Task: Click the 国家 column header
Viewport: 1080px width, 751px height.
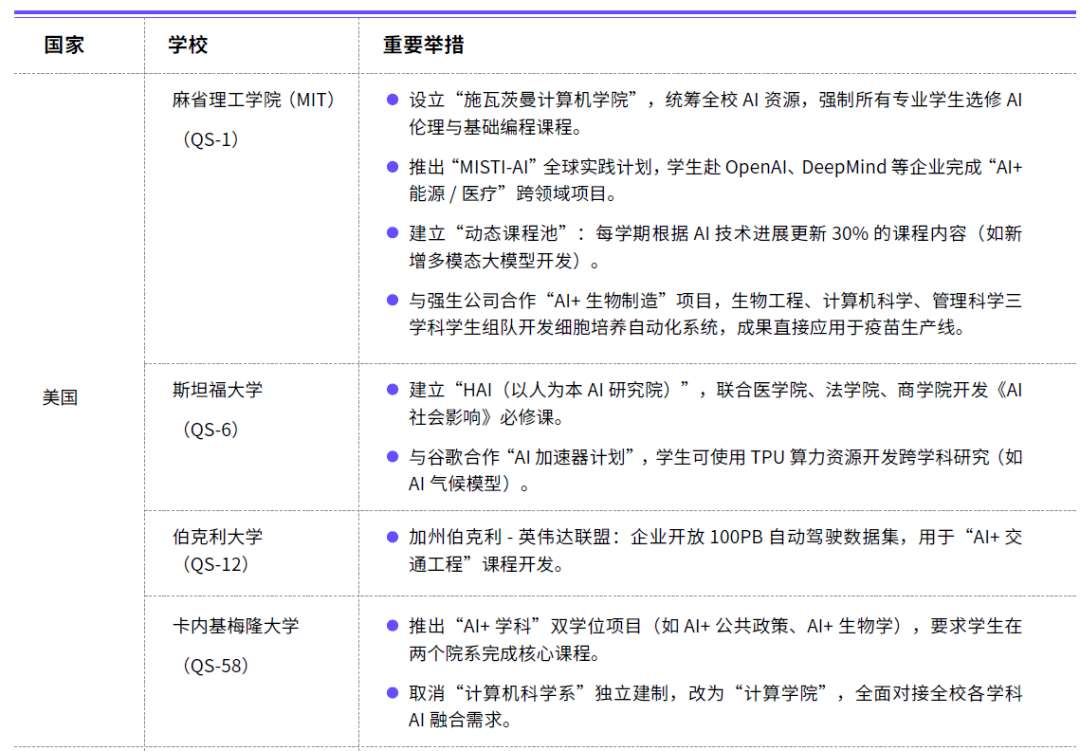Action: (x=64, y=46)
